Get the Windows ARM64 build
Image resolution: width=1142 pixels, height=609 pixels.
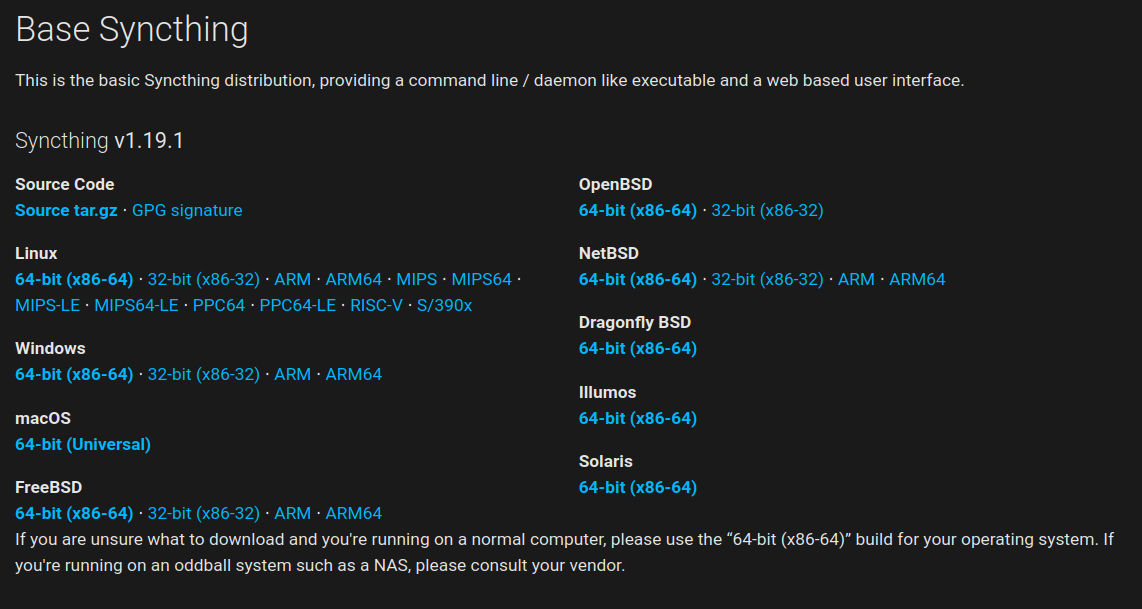(354, 374)
